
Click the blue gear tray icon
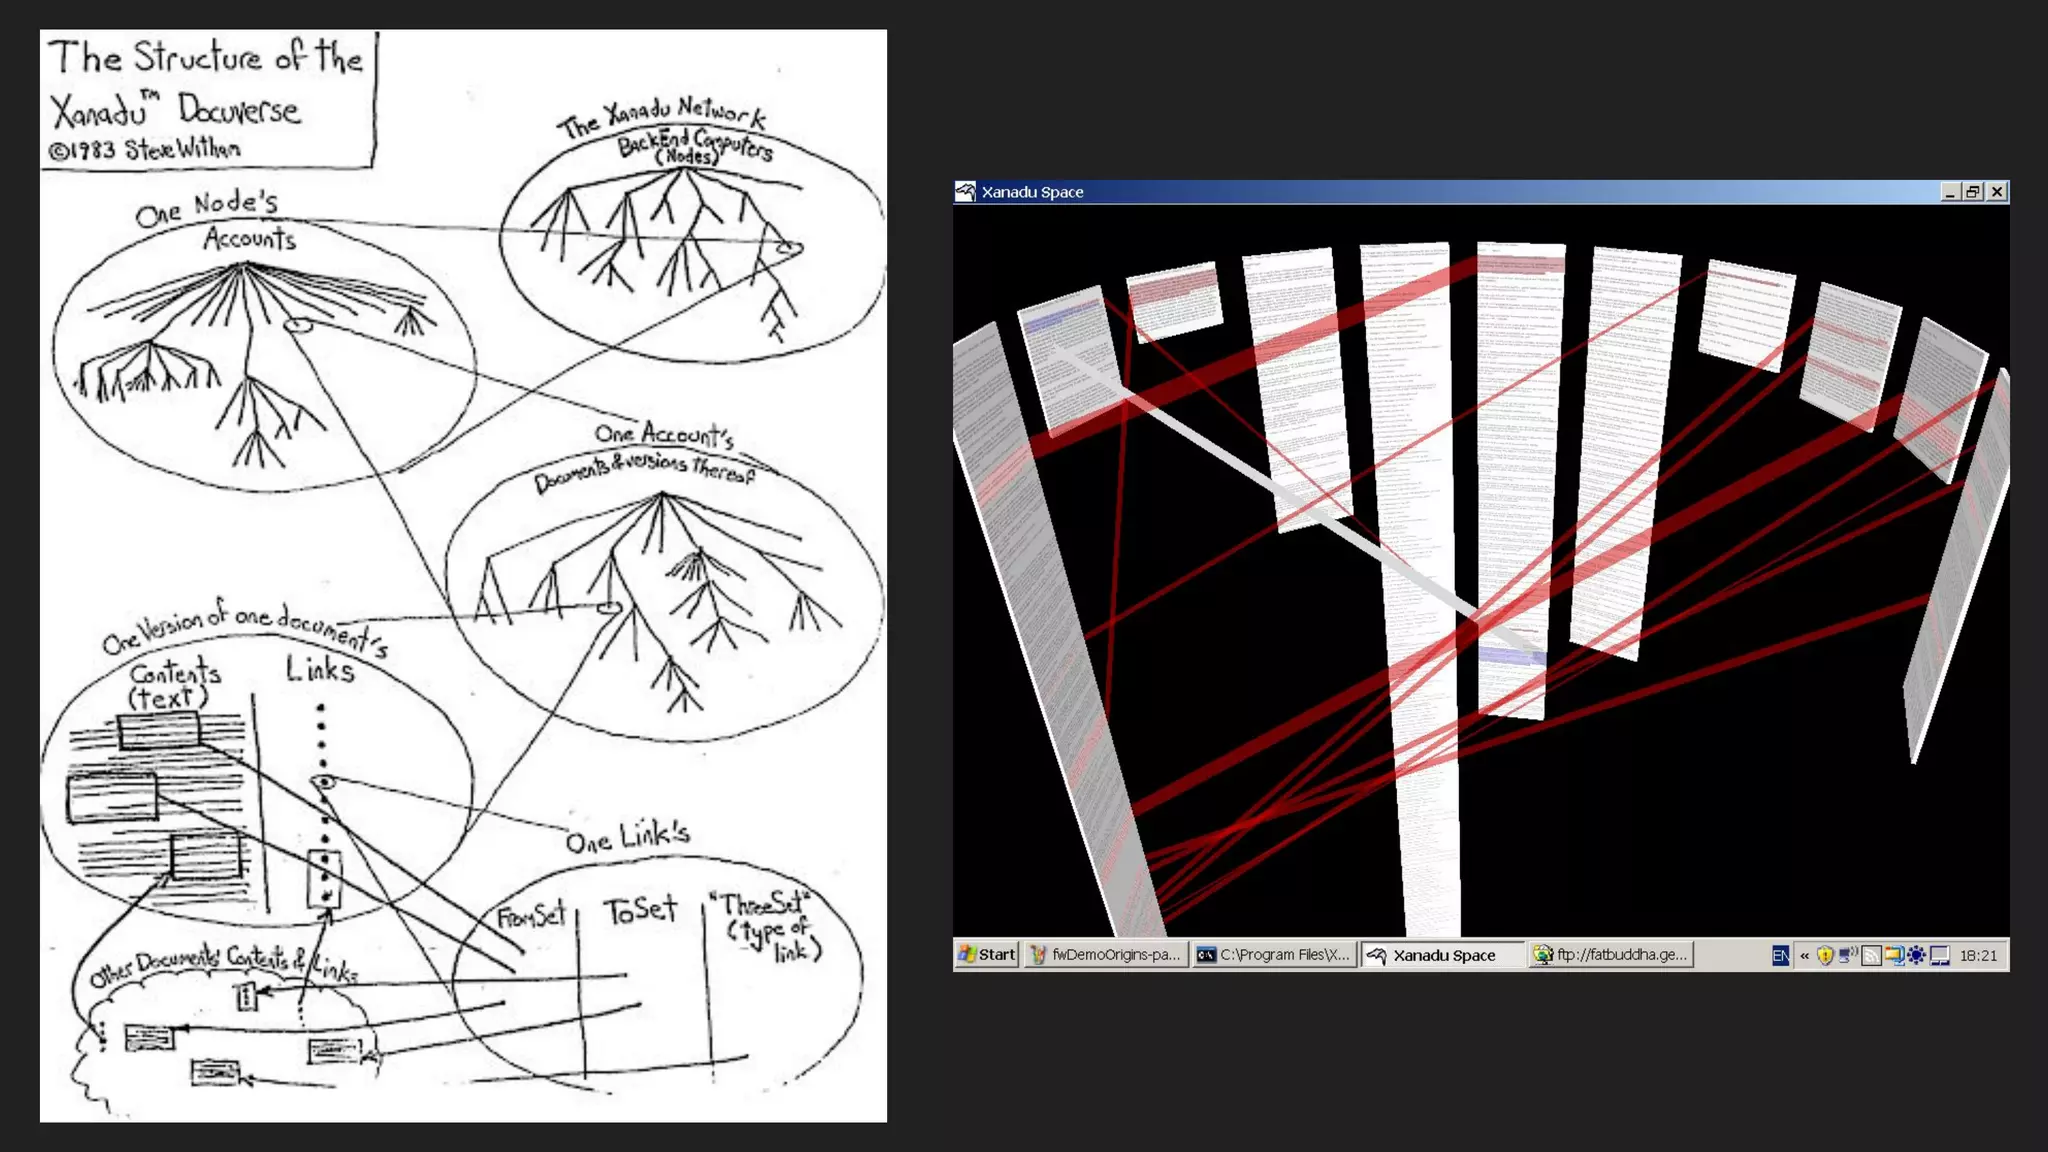(x=1916, y=956)
